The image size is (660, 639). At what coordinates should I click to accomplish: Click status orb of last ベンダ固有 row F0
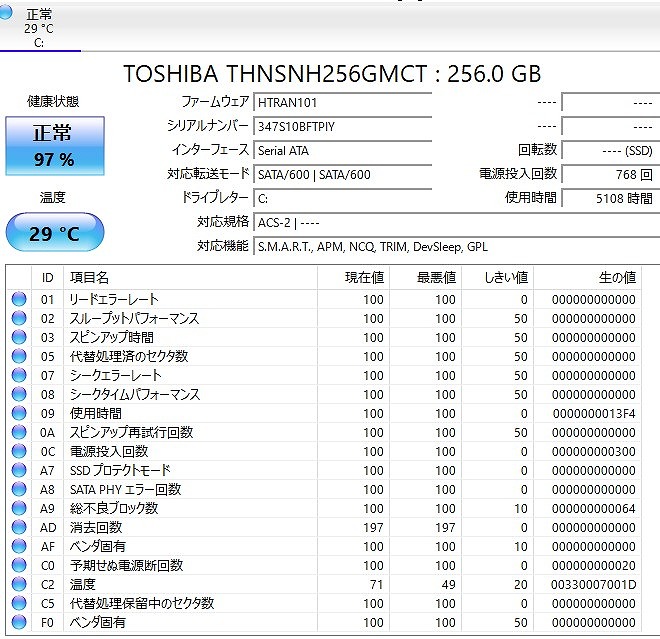click(19, 622)
